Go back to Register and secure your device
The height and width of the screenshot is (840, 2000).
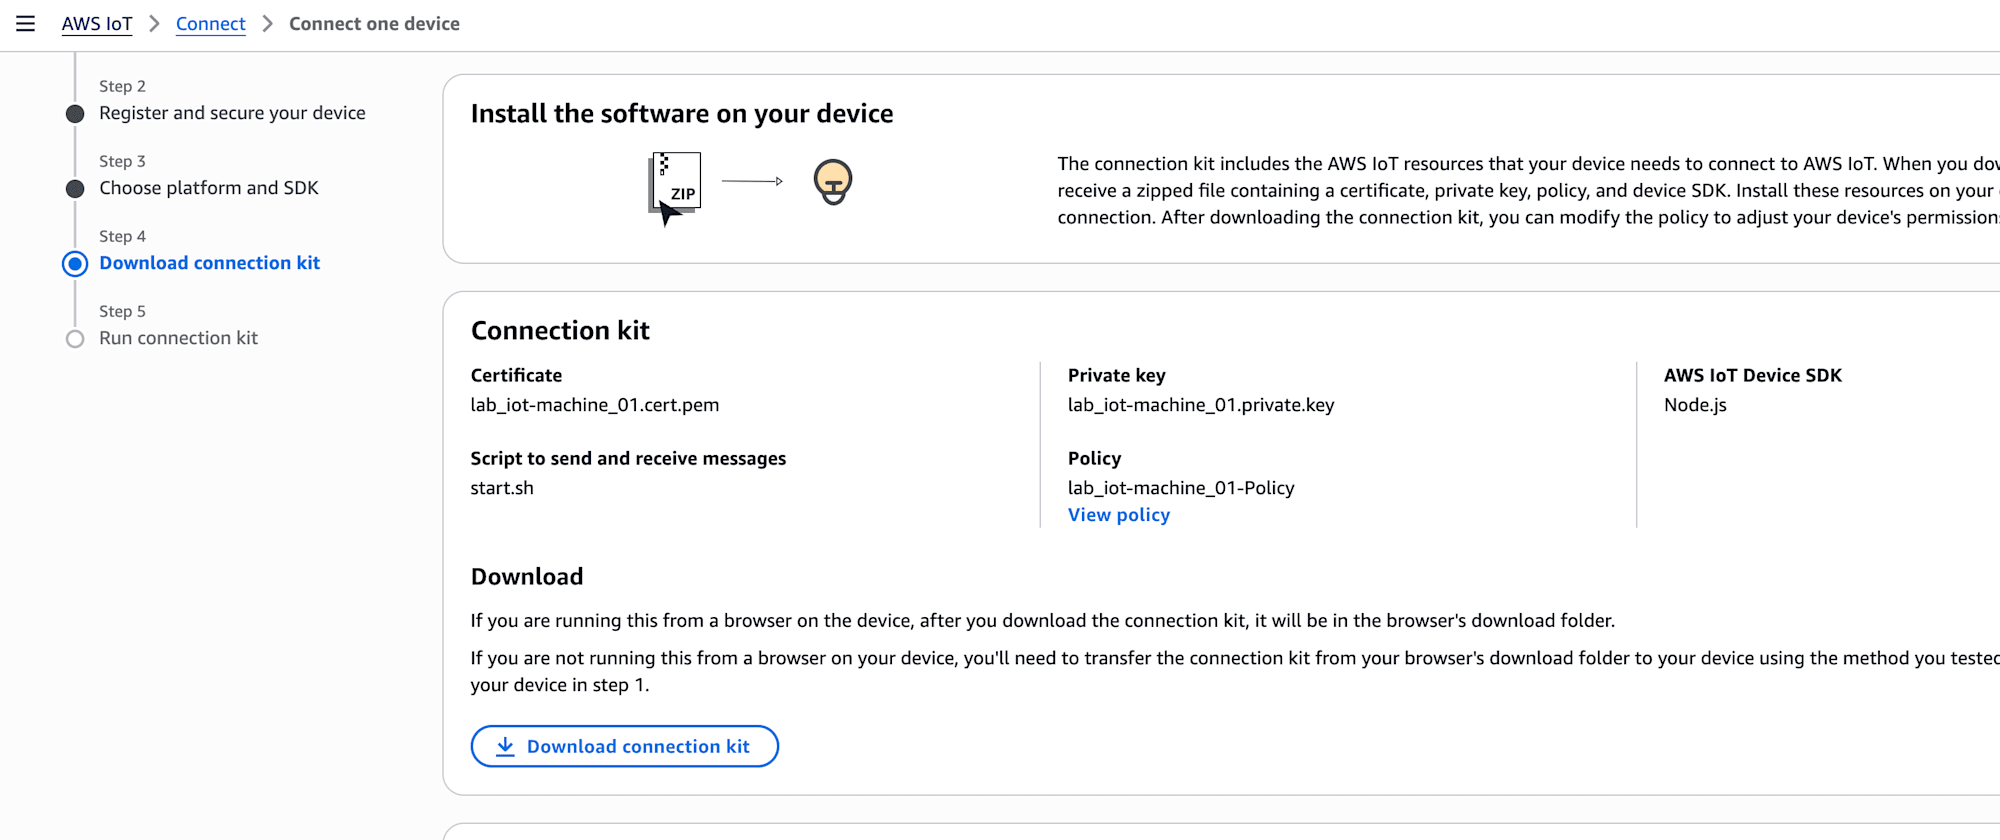point(232,113)
